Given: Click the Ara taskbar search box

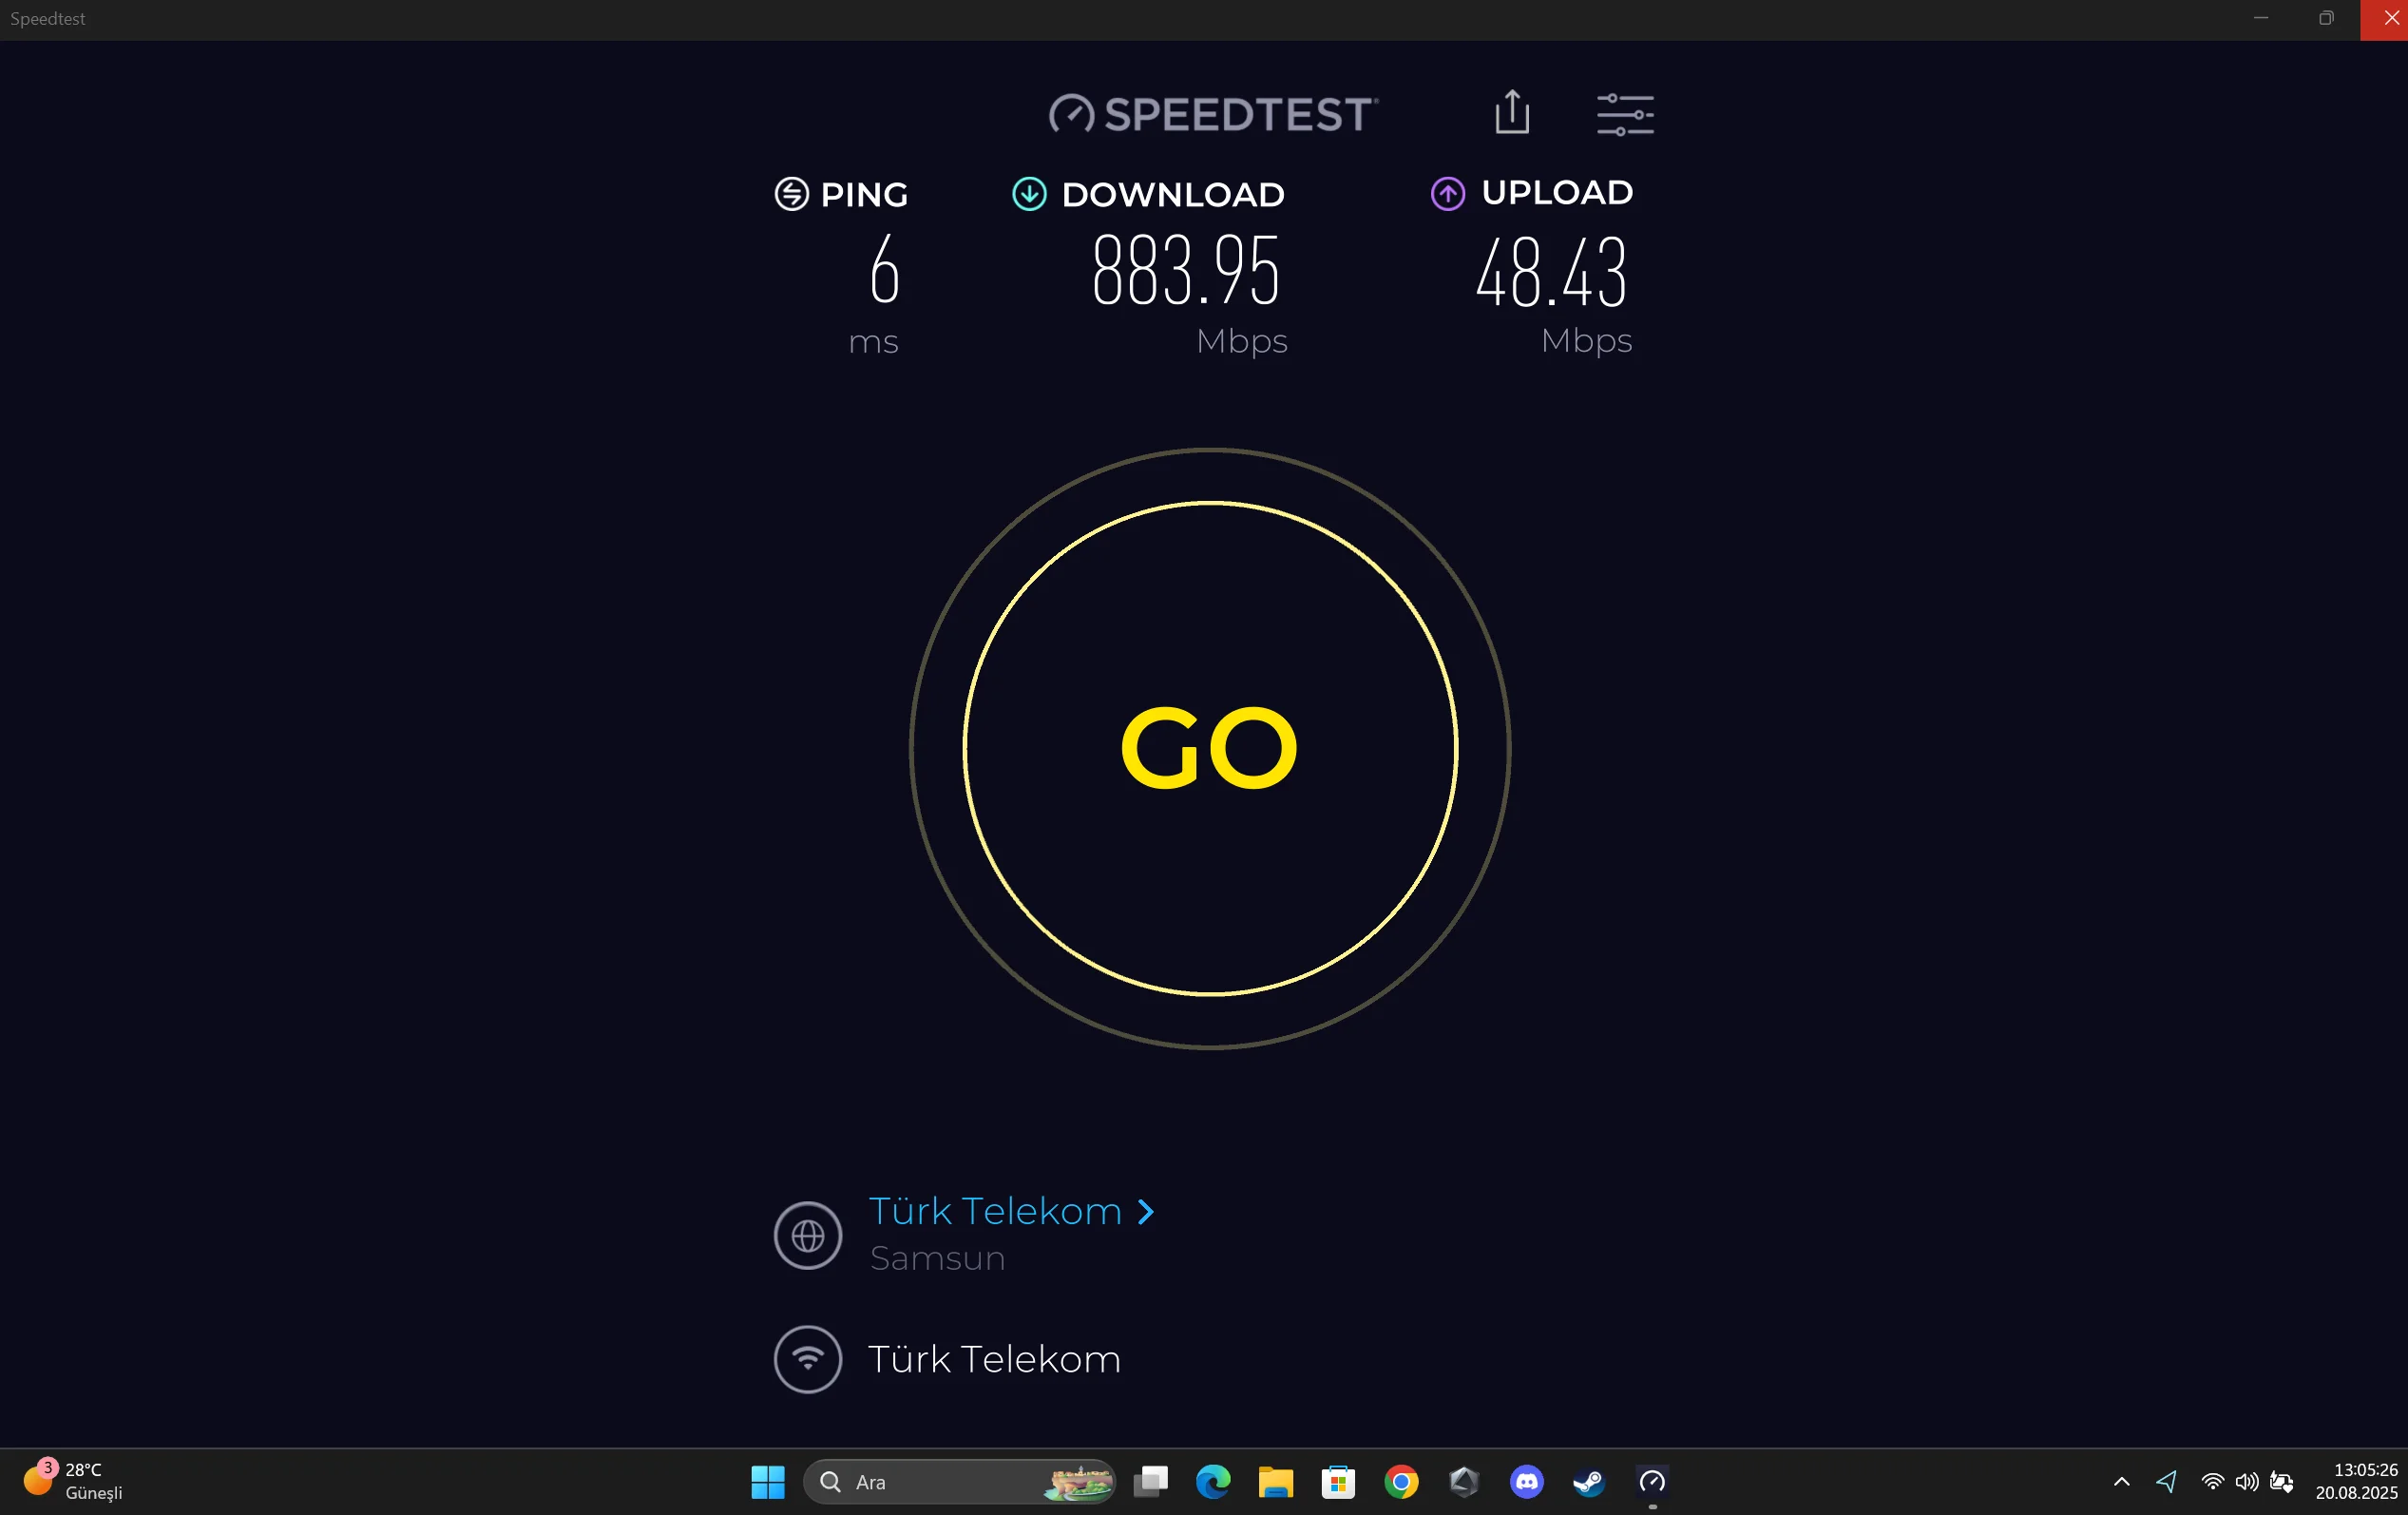Looking at the screenshot, I should 959,1481.
